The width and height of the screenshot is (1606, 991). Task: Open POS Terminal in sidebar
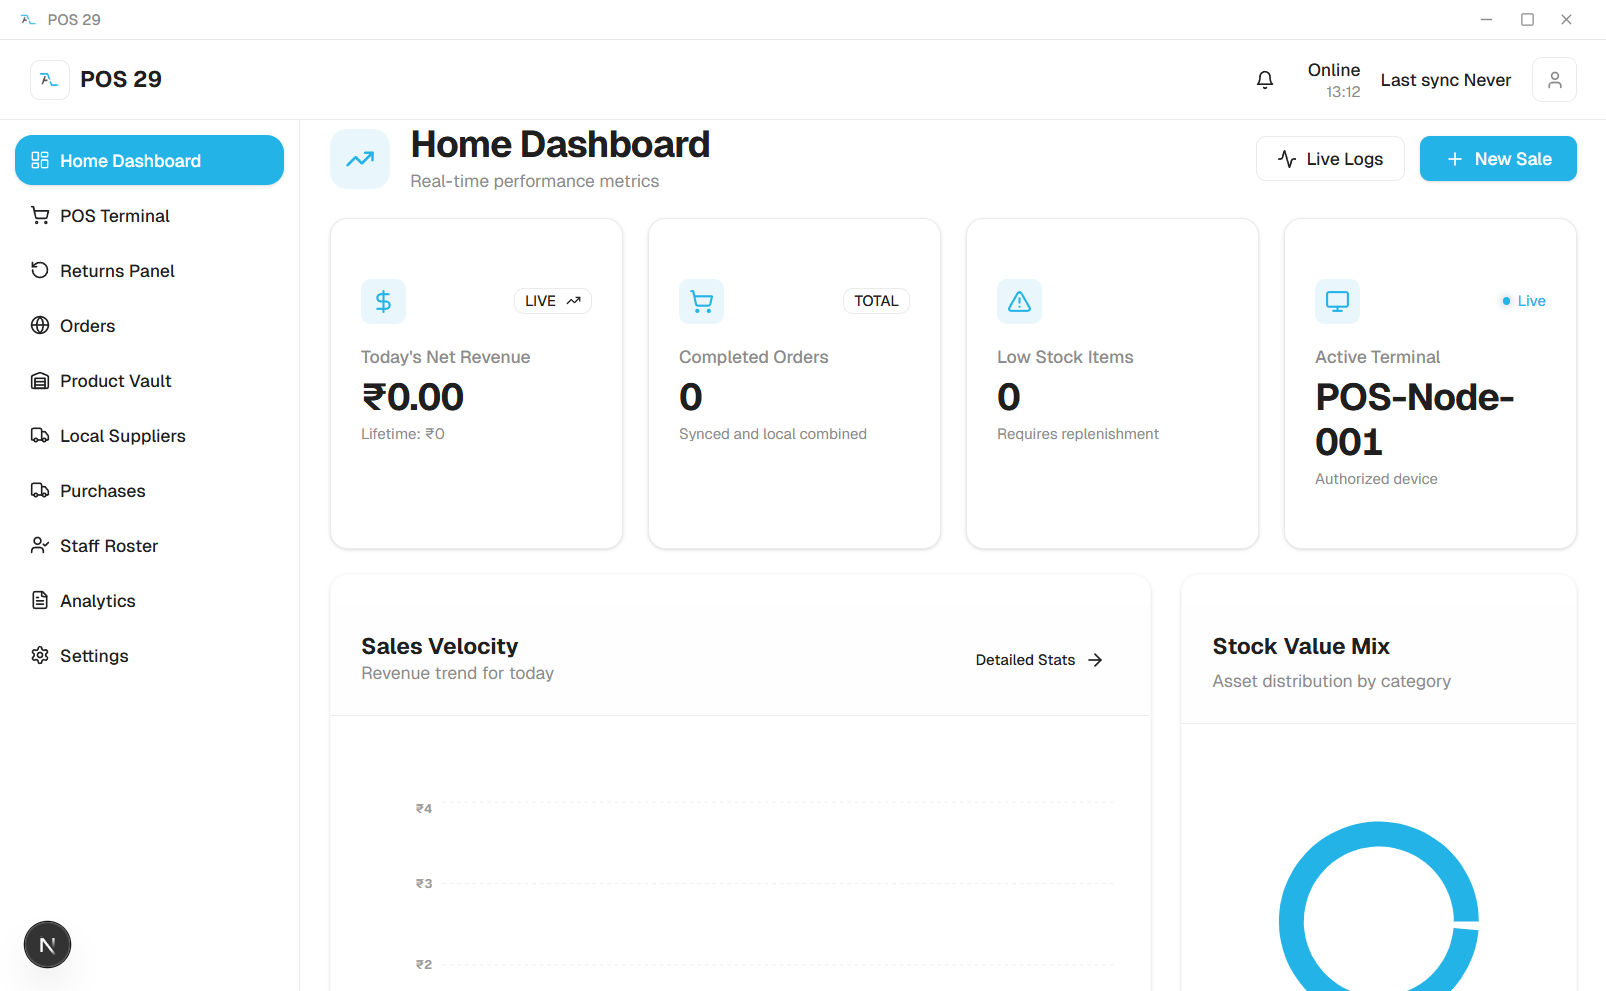(149, 215)
